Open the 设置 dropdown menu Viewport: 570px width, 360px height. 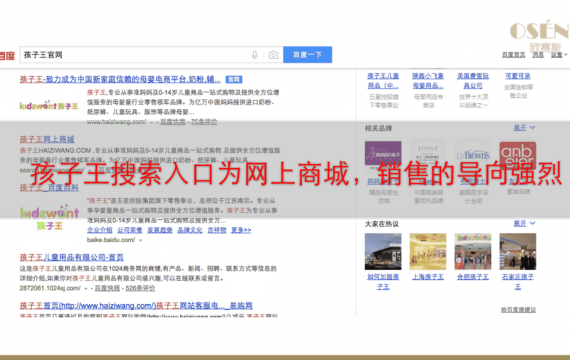(x=558, y=55)
